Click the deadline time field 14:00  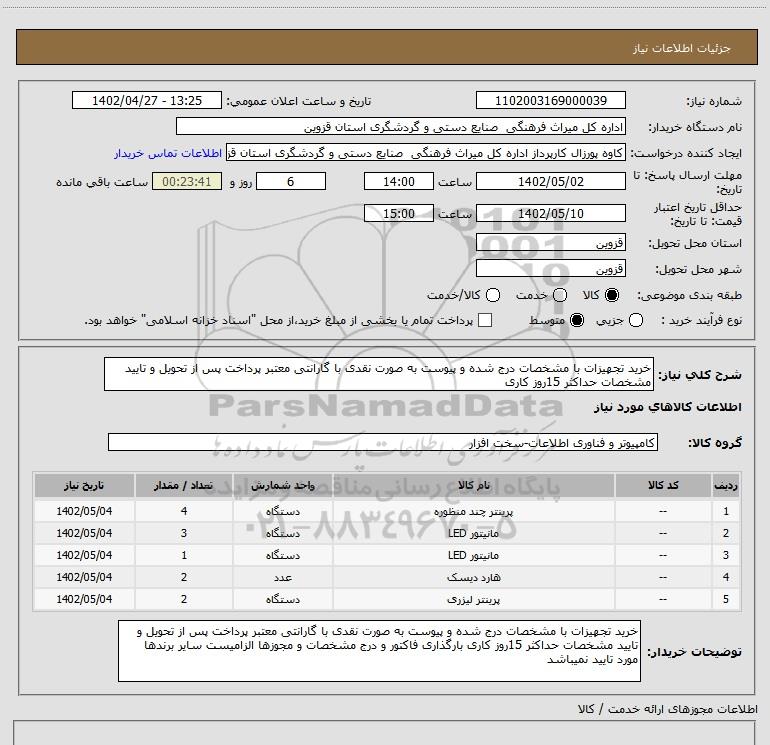click(x=399, y=181)
